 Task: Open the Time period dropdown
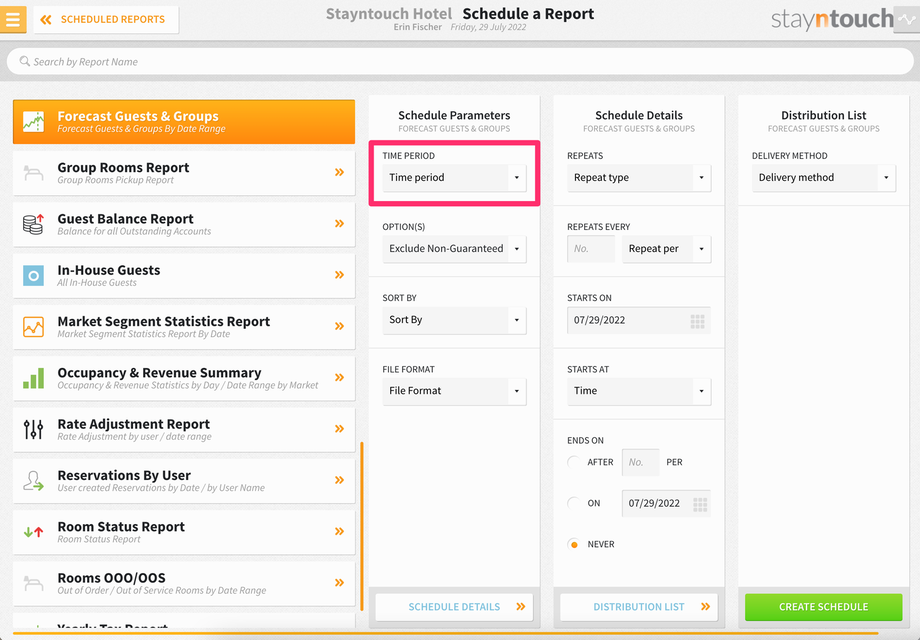pos(454,177)
